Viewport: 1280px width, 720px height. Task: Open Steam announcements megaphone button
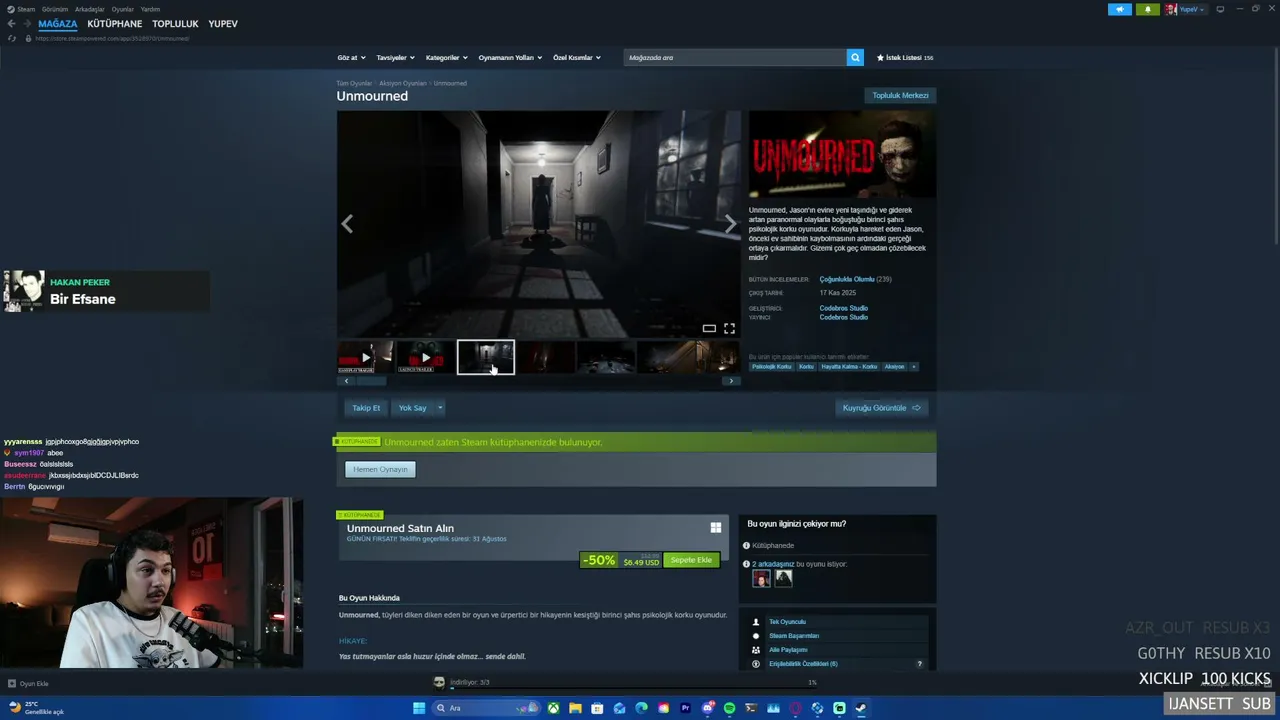pos(1120,9)
